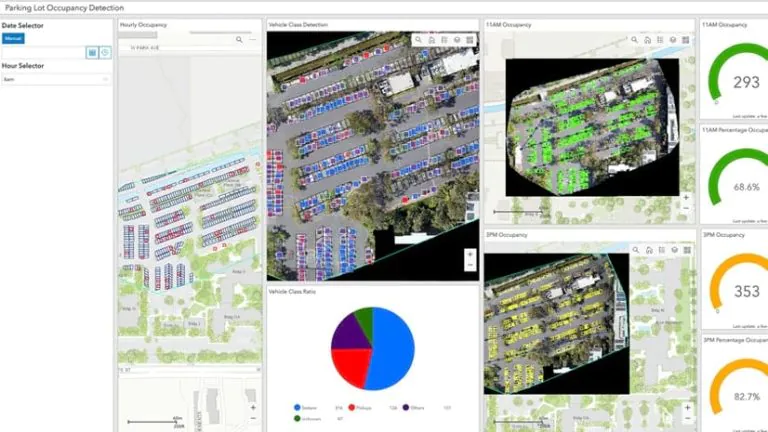Toggle Pickups series in pie chart legend

351,407
